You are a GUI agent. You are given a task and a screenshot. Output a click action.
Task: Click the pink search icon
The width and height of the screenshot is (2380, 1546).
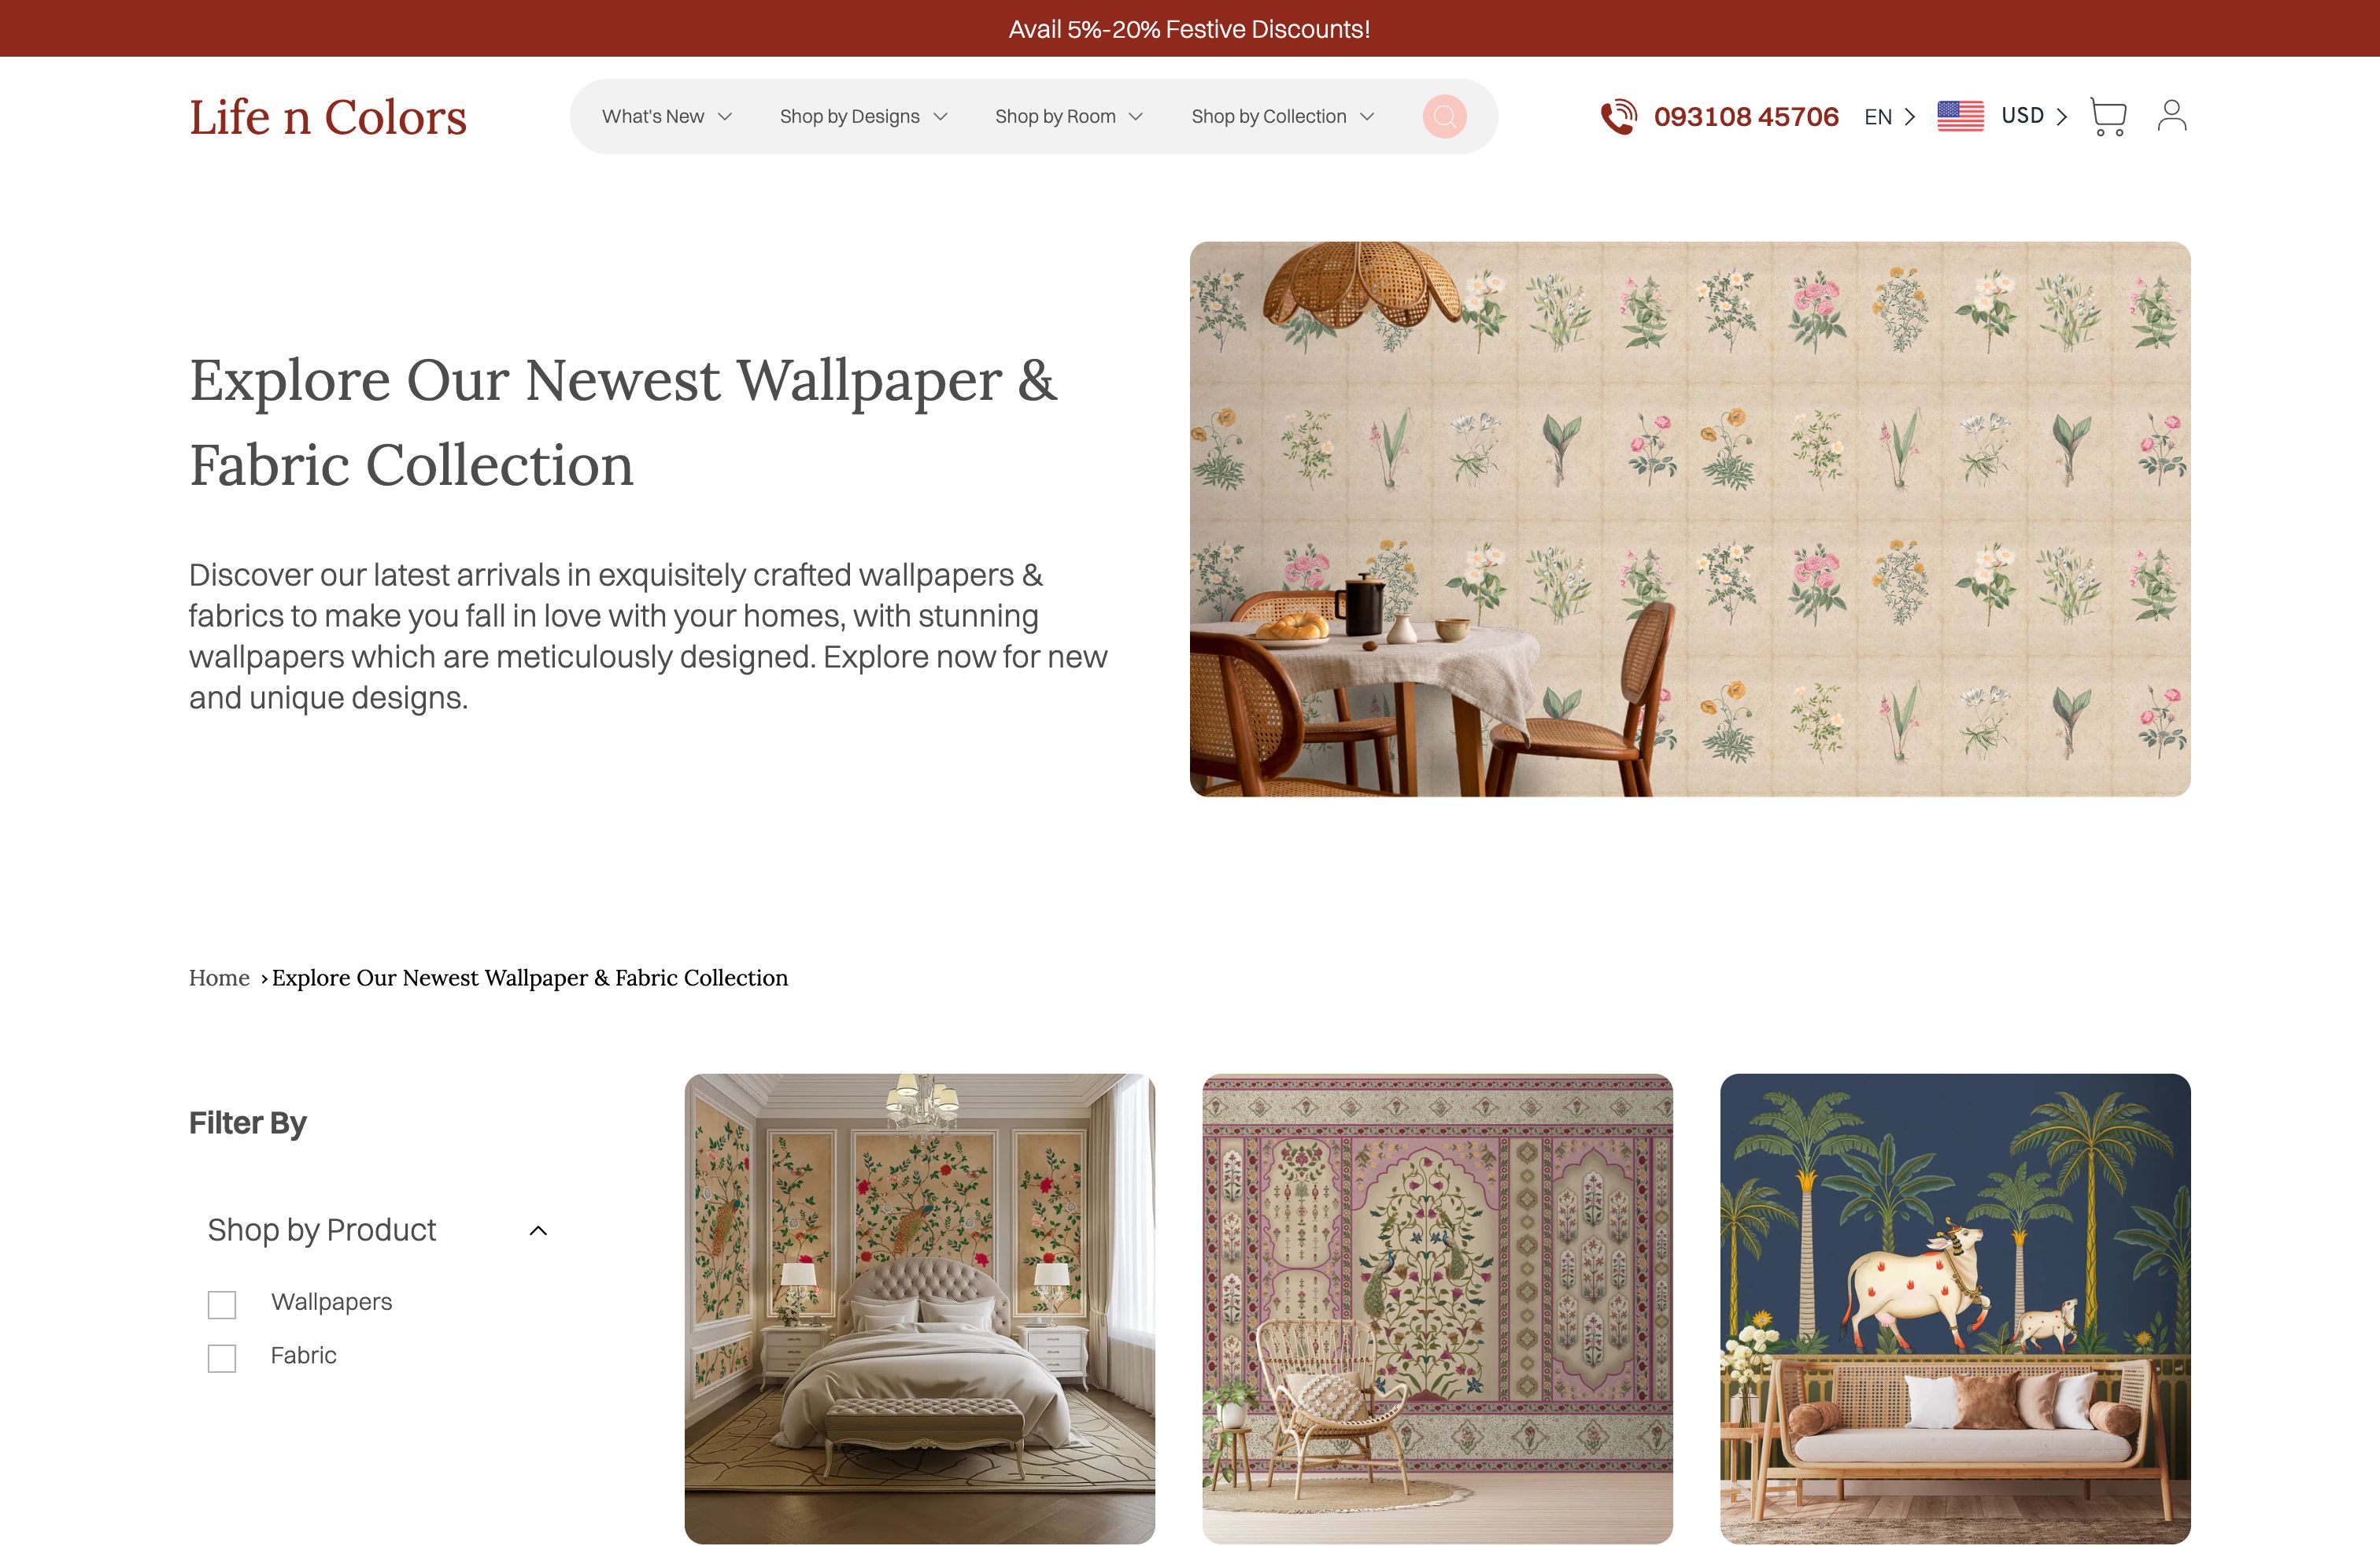[x=1444, y=117]
